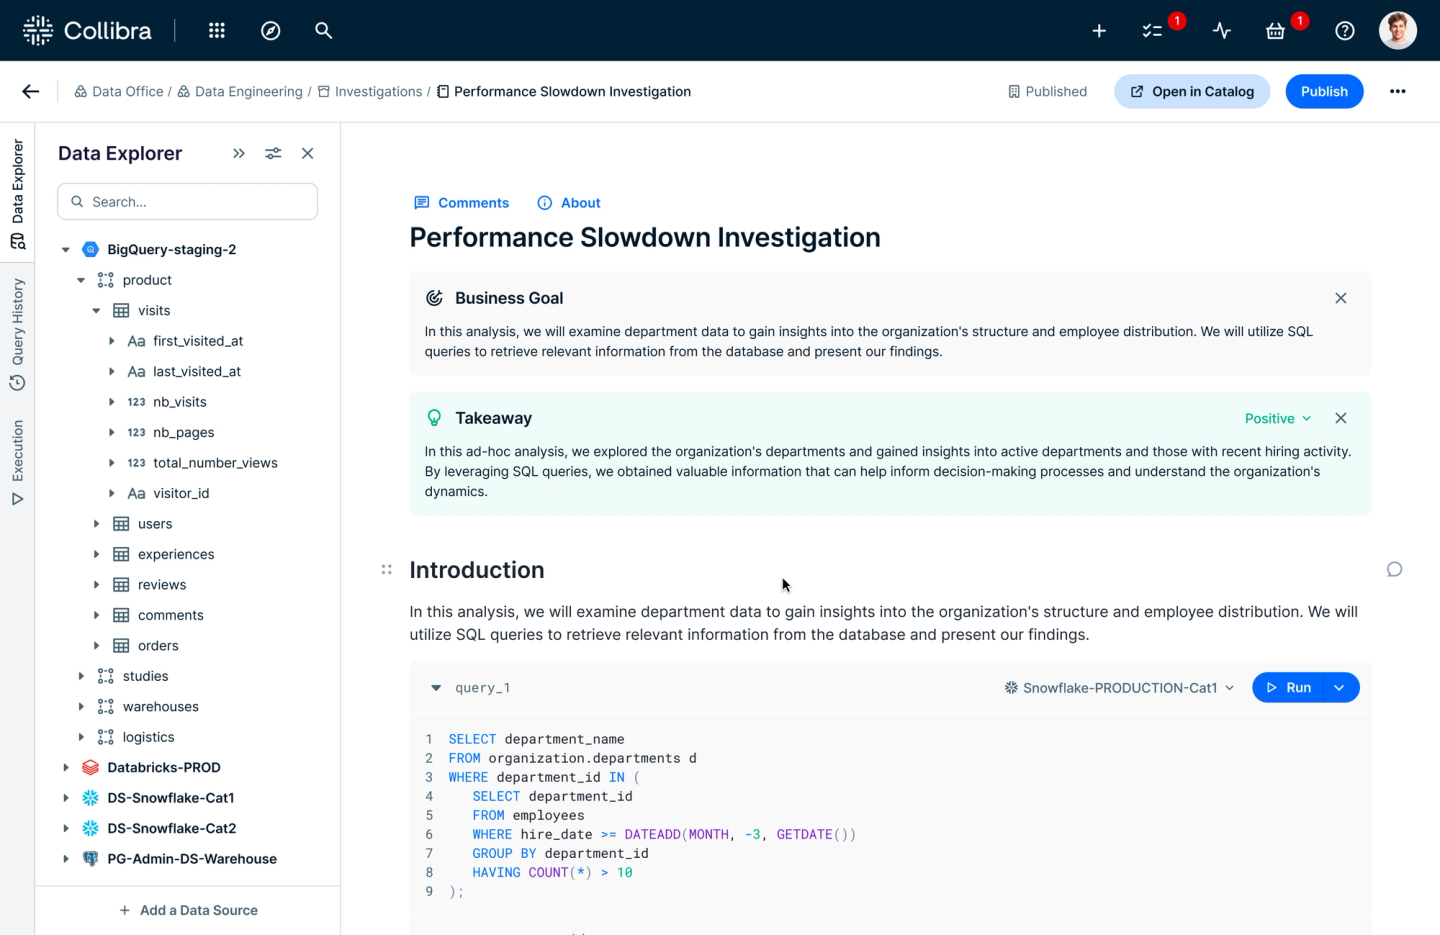1440x935 pixels.
Task: Open the tasks checklist icon
Action: (x=1152, y=31)
